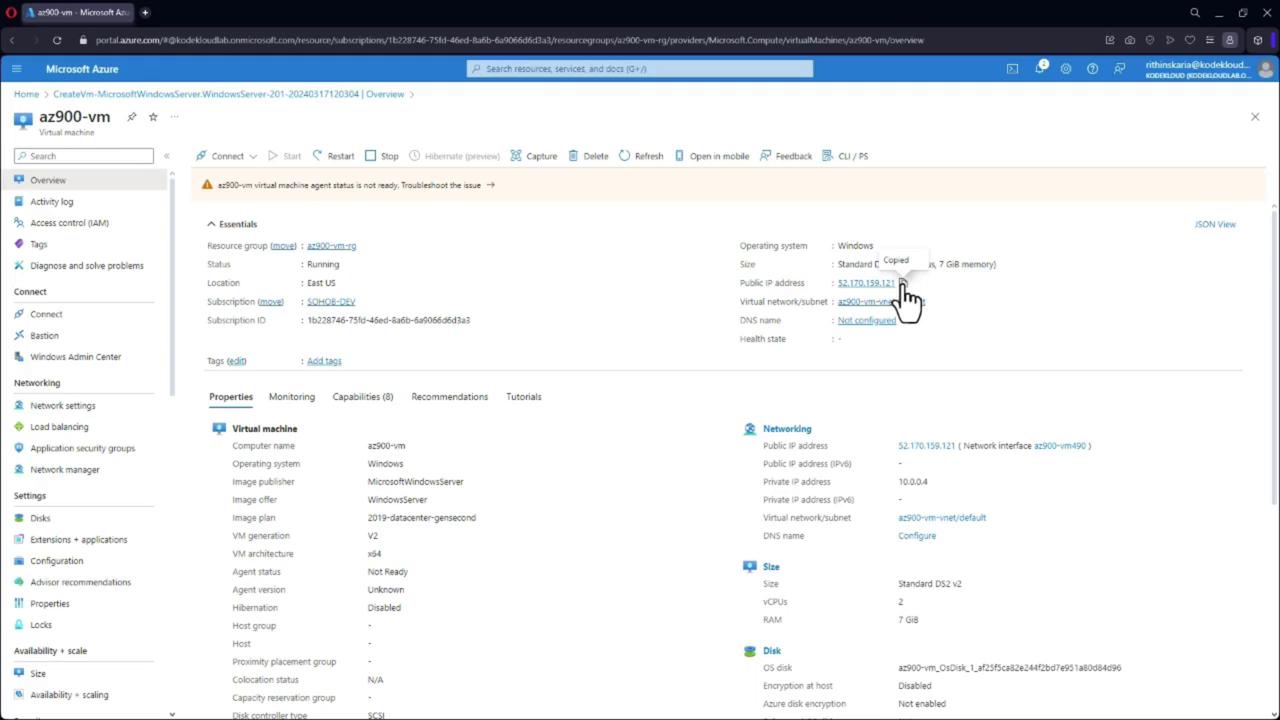1280x720 pixels.
Task: Open the az900-vm-rg resource group link
Action: click(331, 246)
